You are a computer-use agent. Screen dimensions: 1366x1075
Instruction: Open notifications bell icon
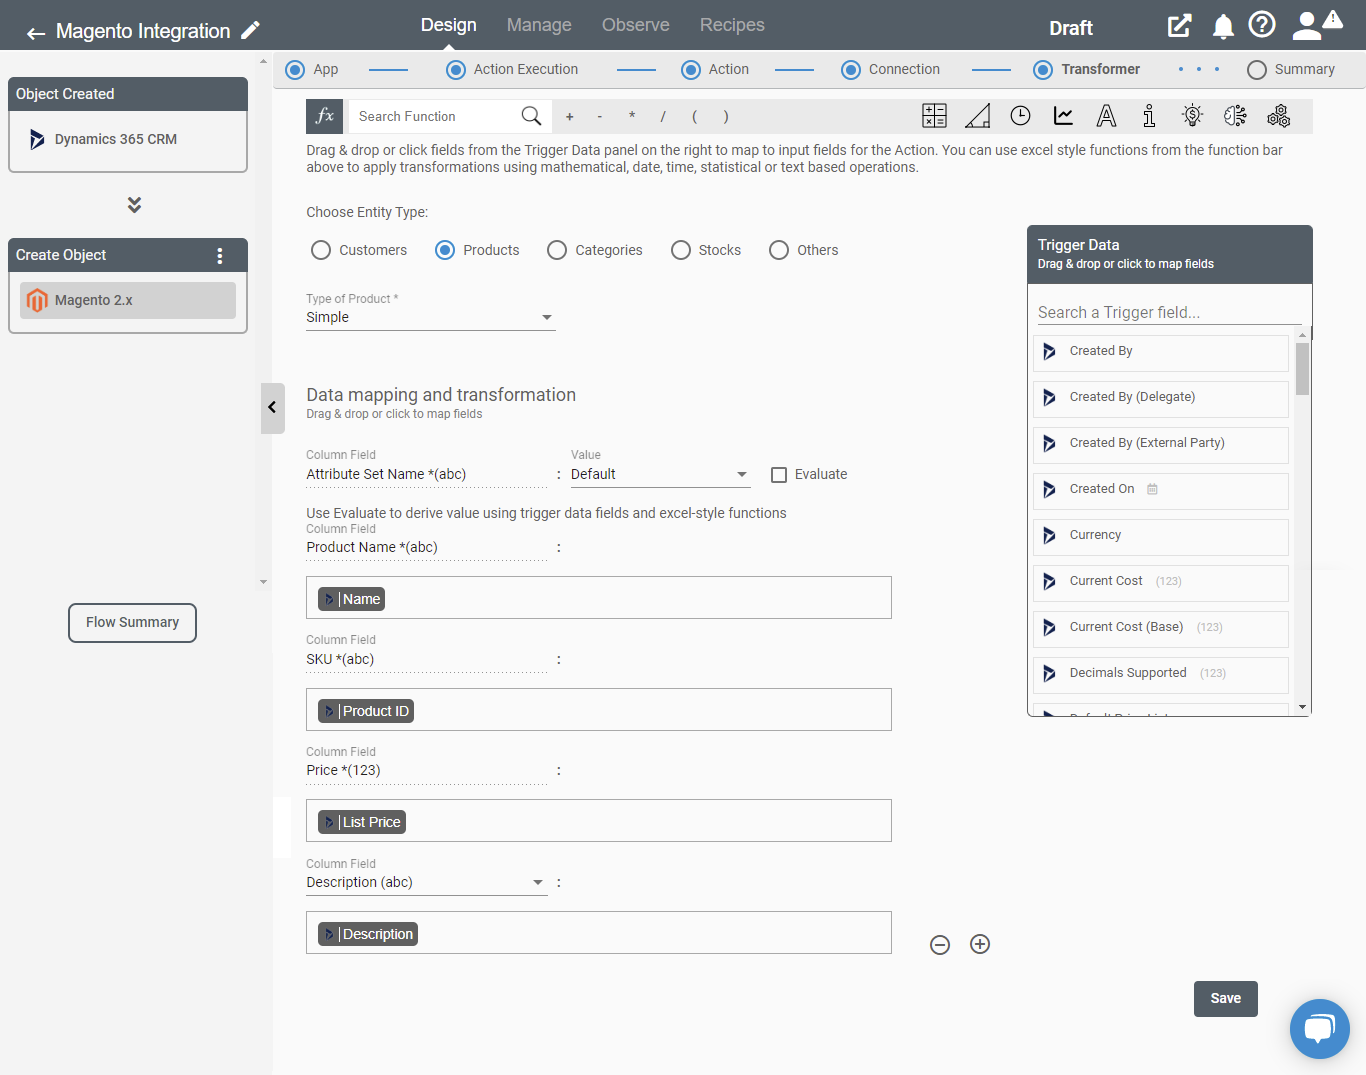pyautogui.click(x=1223, y=27)
